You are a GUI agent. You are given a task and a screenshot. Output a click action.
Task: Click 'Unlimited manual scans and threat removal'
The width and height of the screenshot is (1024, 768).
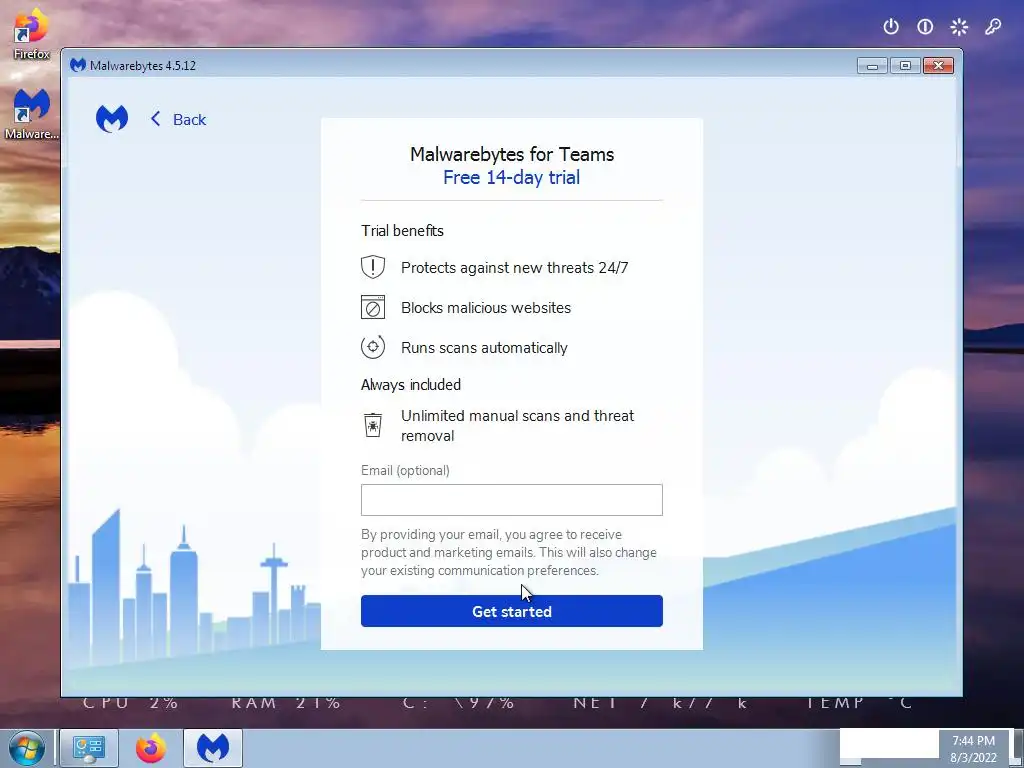pos(517,426)
